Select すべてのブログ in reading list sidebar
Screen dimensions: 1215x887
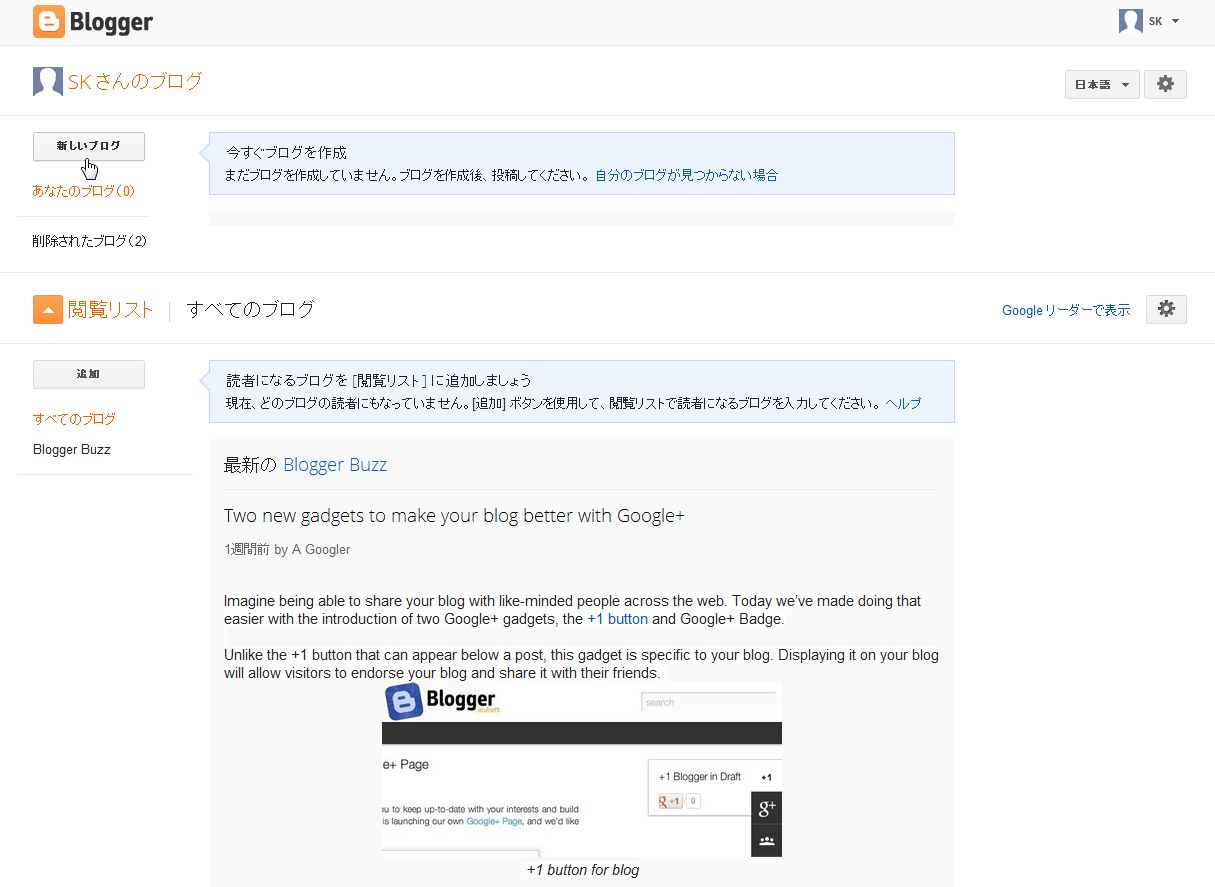(x=74, y=419)
